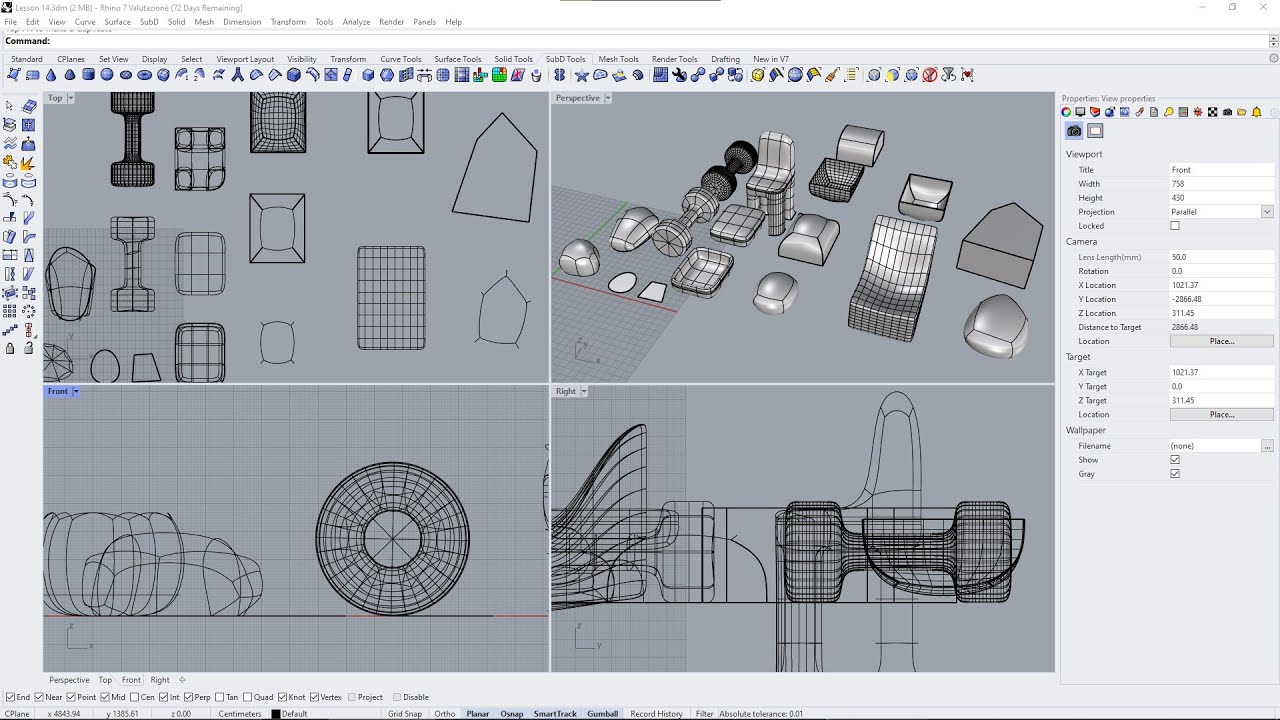Click the Default layer color swatch in status bar

tap(274, 714)
